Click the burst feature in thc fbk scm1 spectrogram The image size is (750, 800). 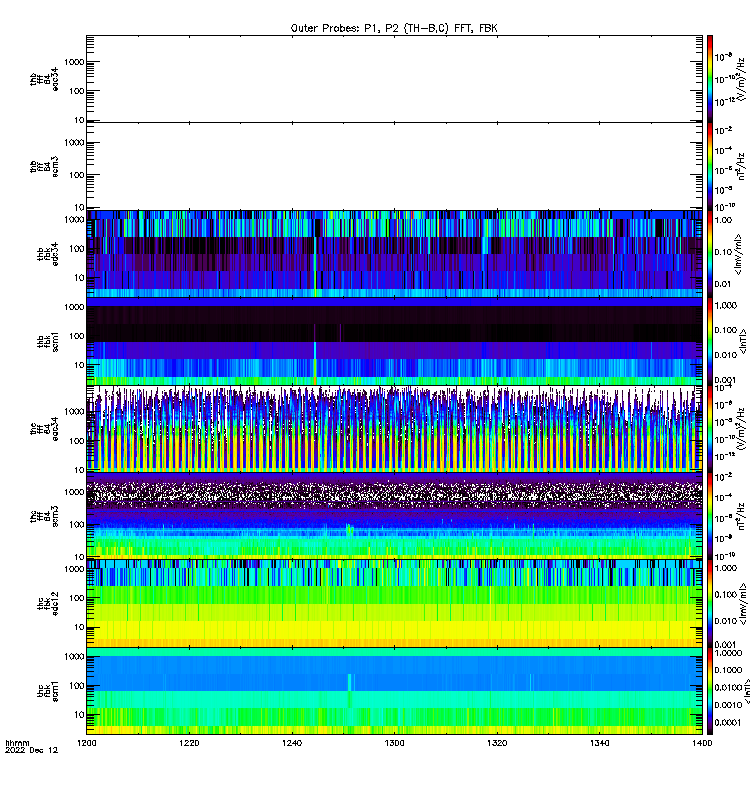point(350,690)
